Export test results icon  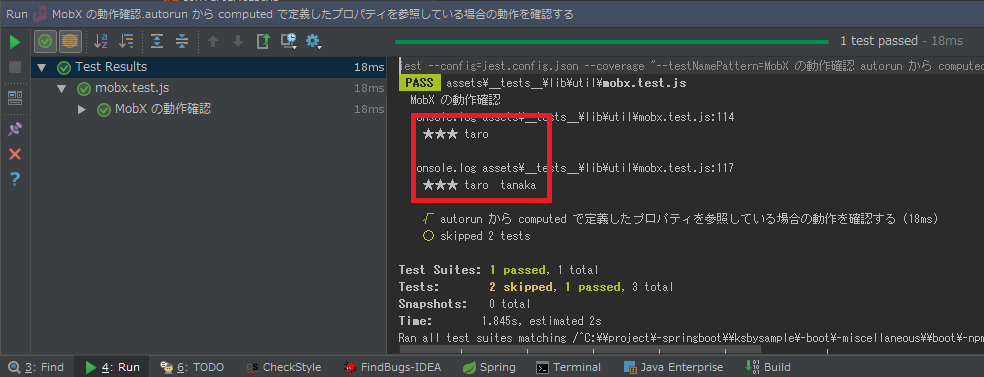click(264, 41)
